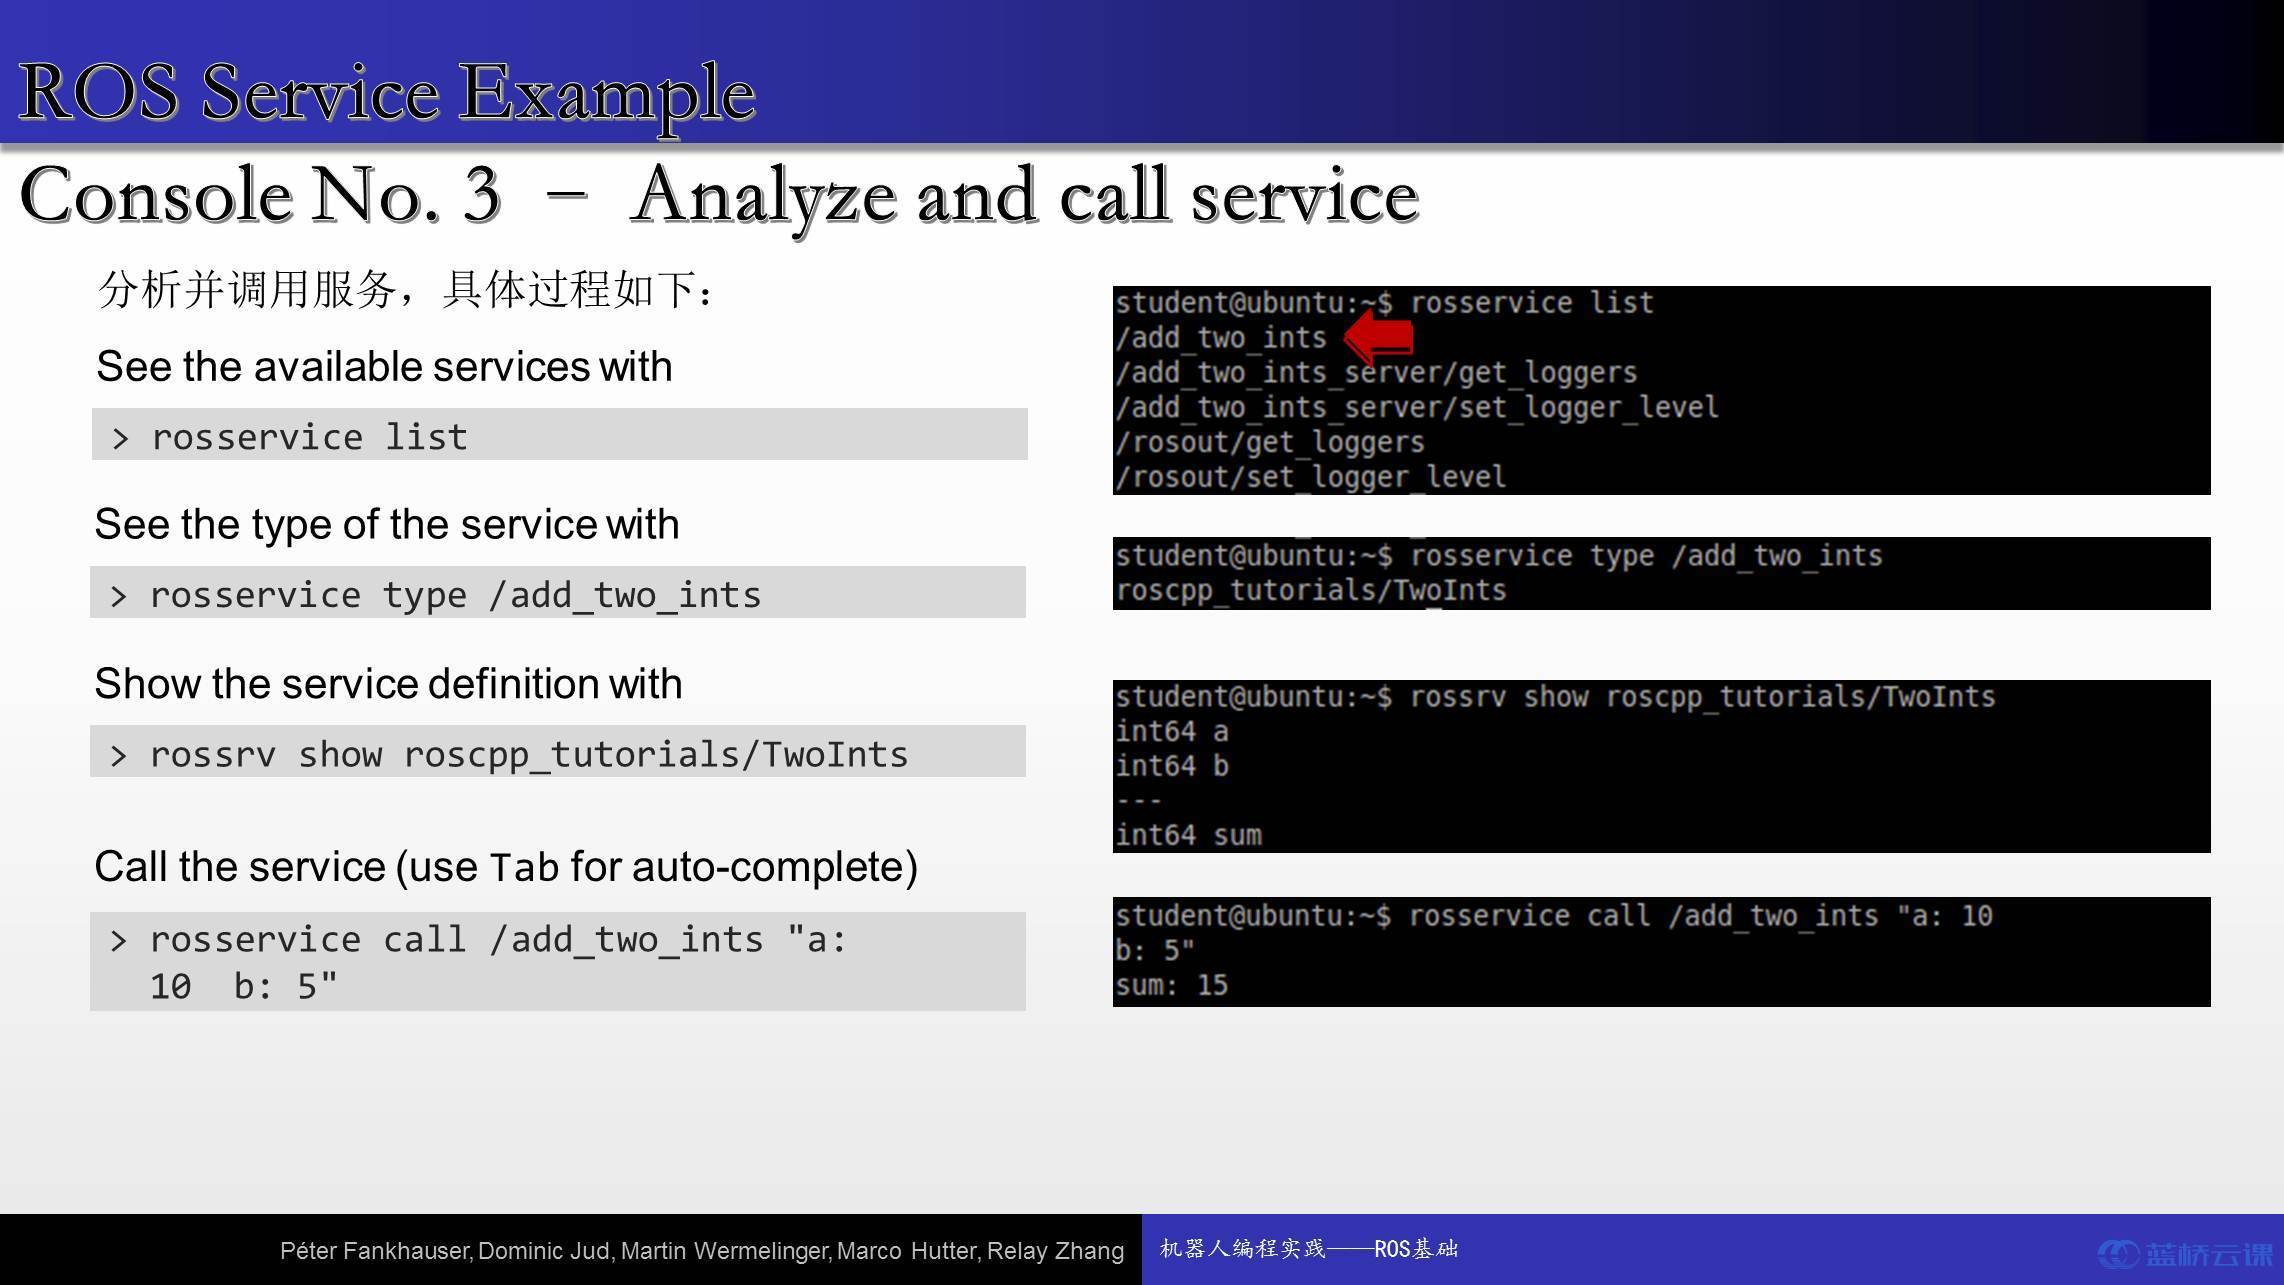The image size is (2284, 1285).
Task: Click terminal output 'int64 b'
Action: click(x=1172, y=766)
